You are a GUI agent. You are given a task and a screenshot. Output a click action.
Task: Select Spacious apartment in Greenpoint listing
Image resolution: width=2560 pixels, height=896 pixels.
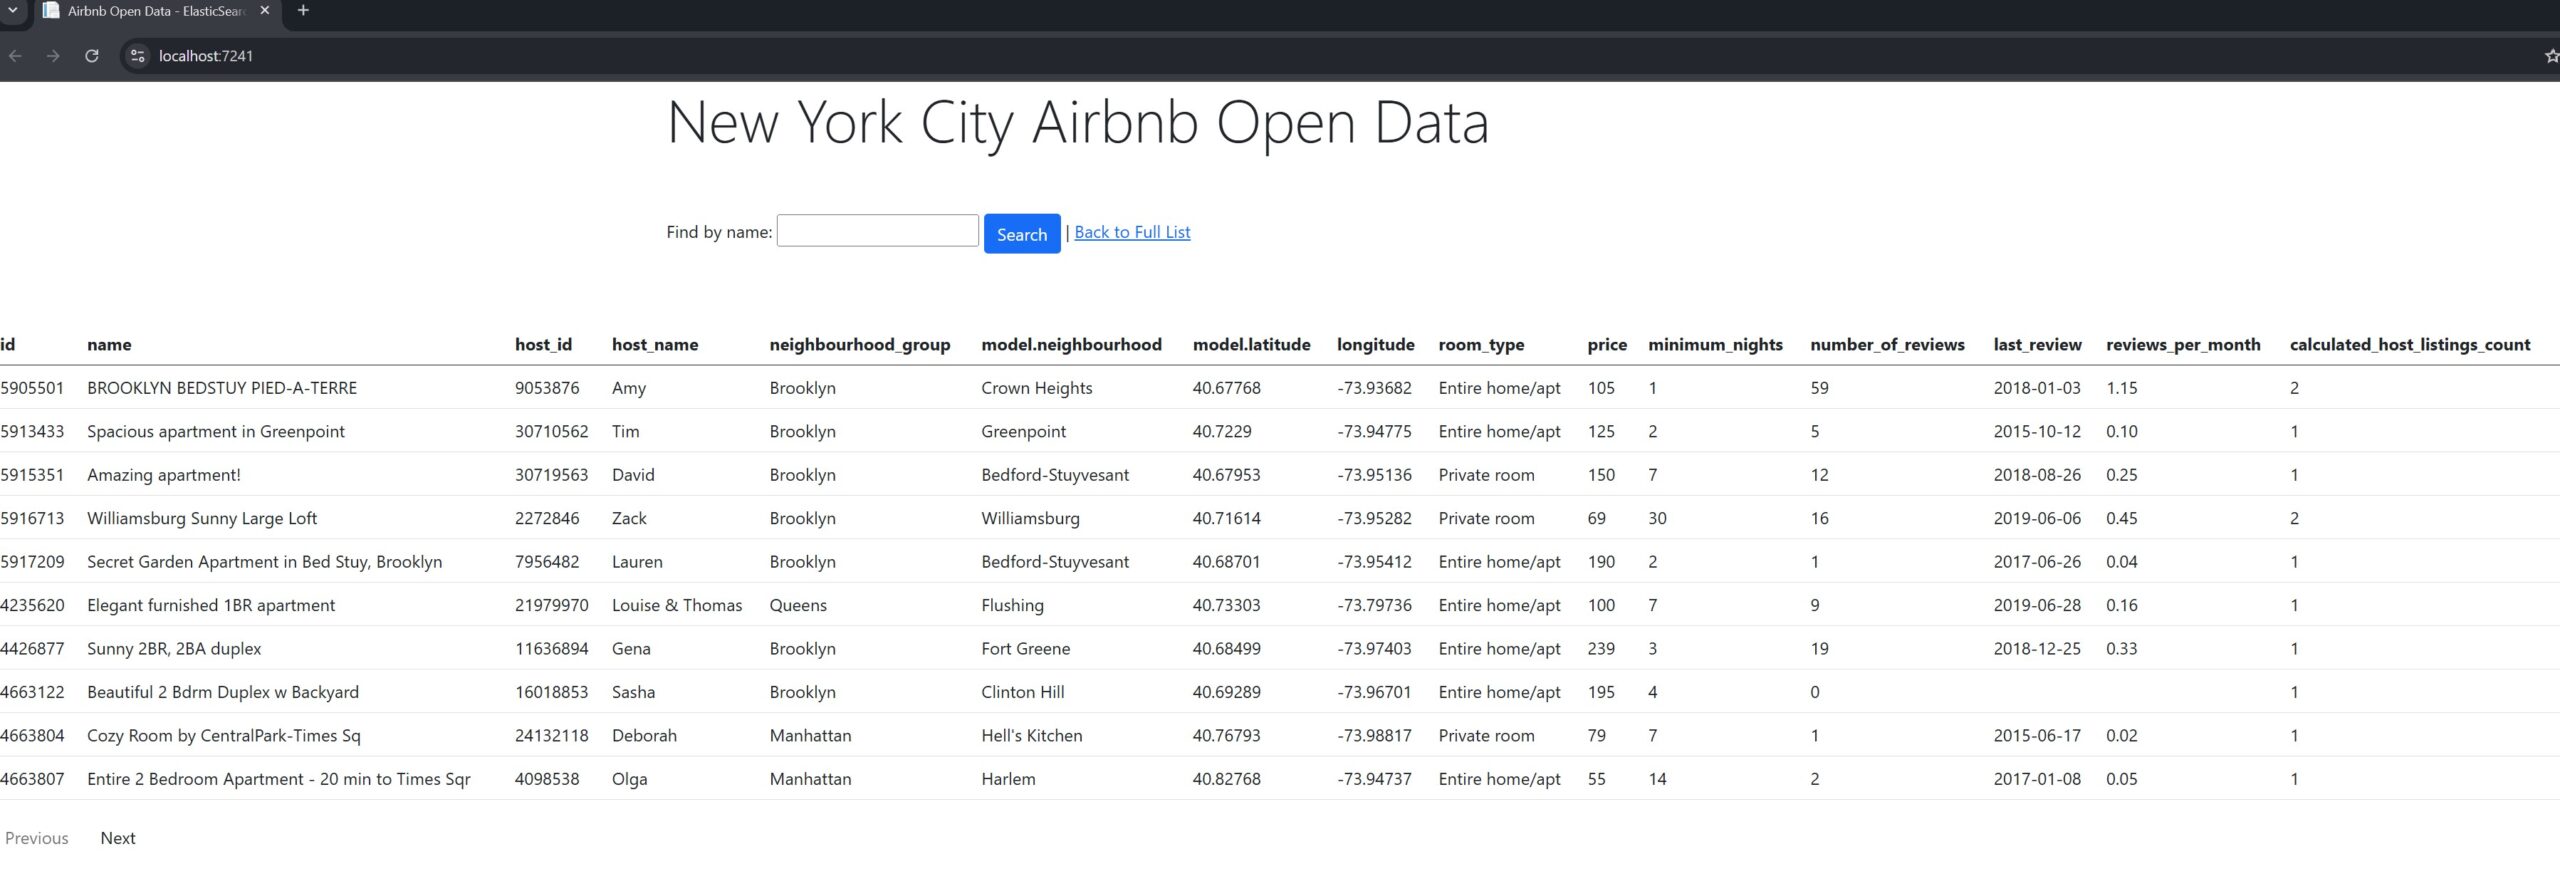[215, 431]
